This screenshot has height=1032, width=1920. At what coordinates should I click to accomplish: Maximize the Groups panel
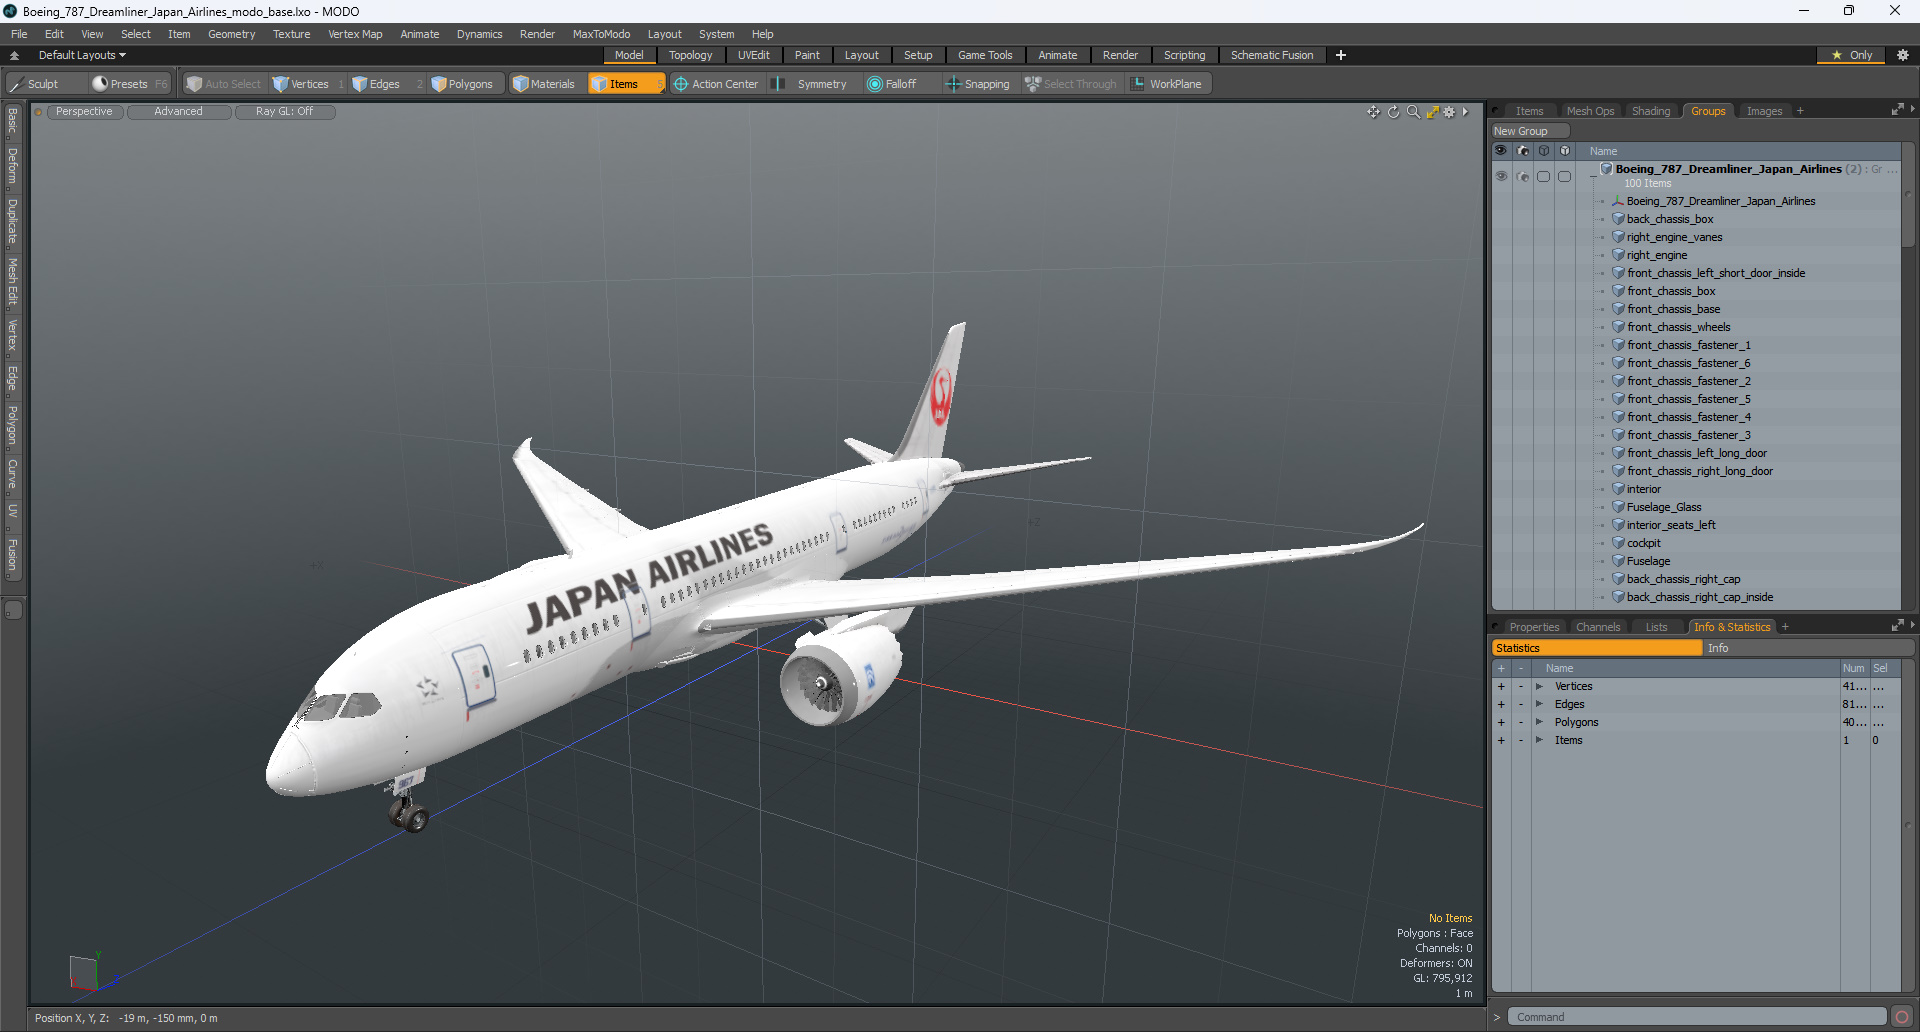point(1897,110)
